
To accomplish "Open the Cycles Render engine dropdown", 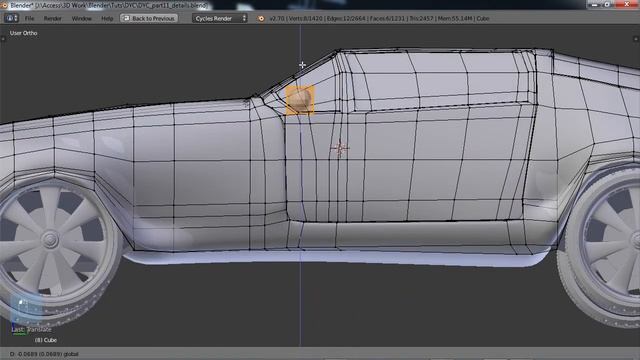I will [220, 18].
